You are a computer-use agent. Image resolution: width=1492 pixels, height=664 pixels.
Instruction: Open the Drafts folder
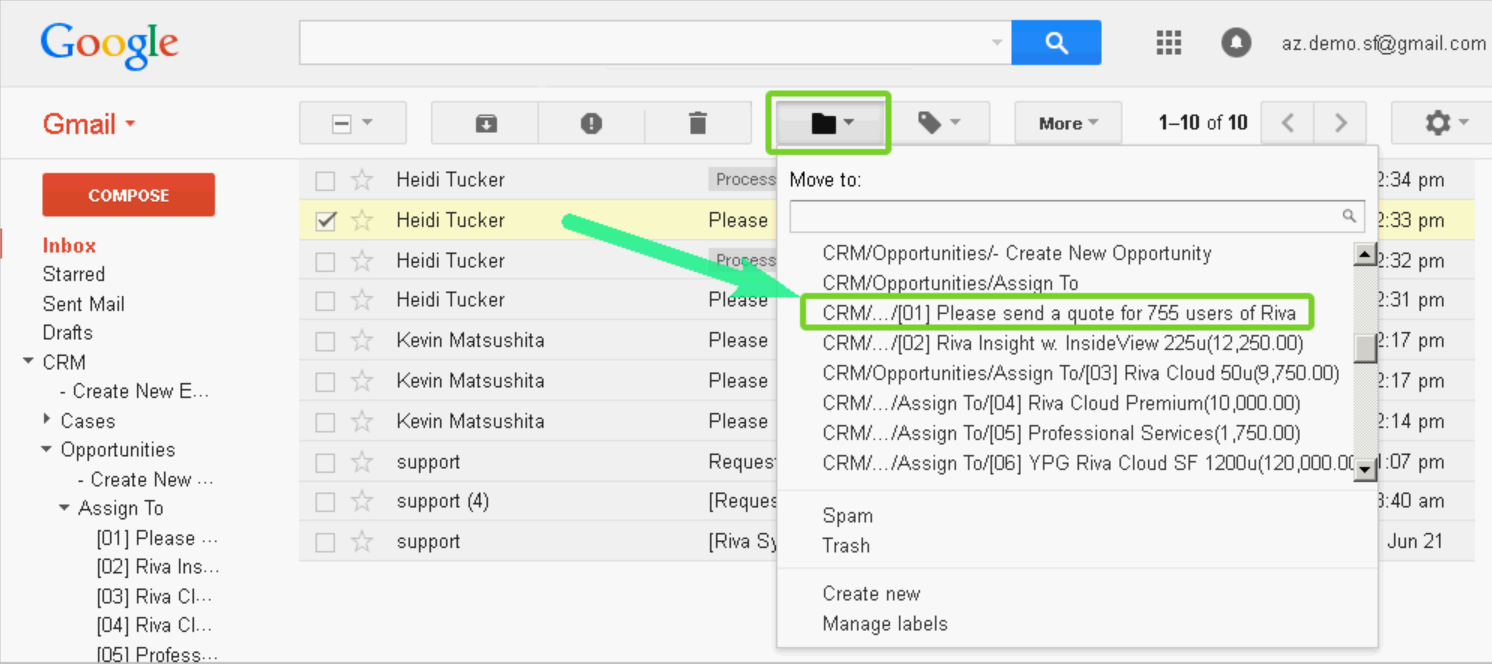(67, 332)
